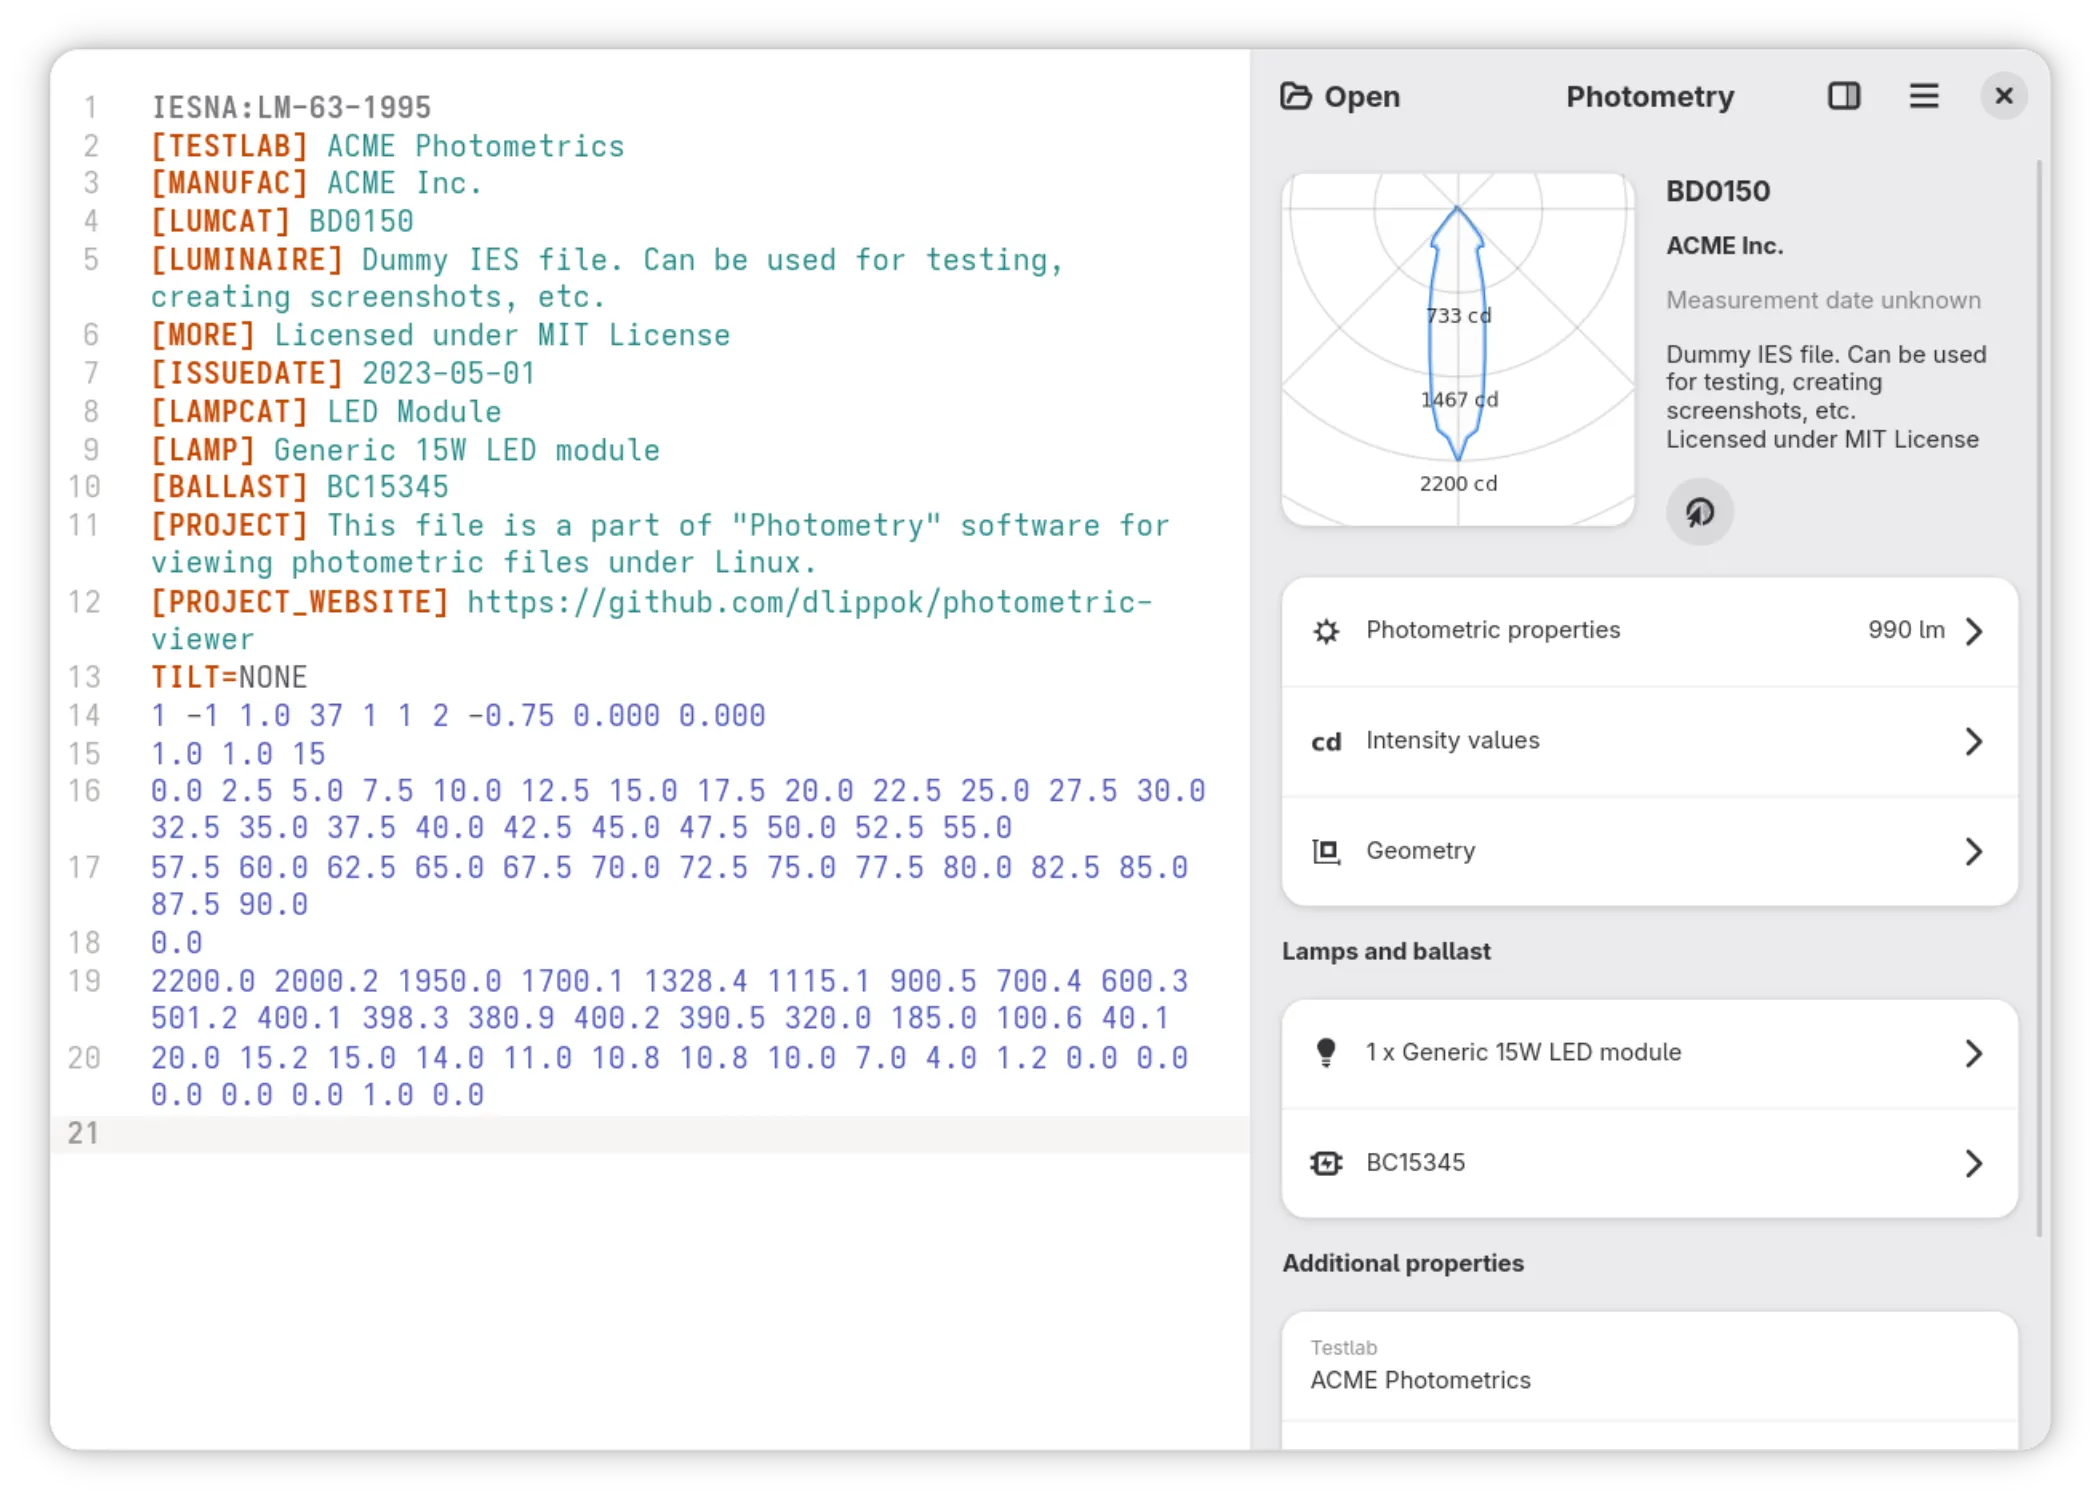Open the hamburger main menu

tap(1924, 96)
